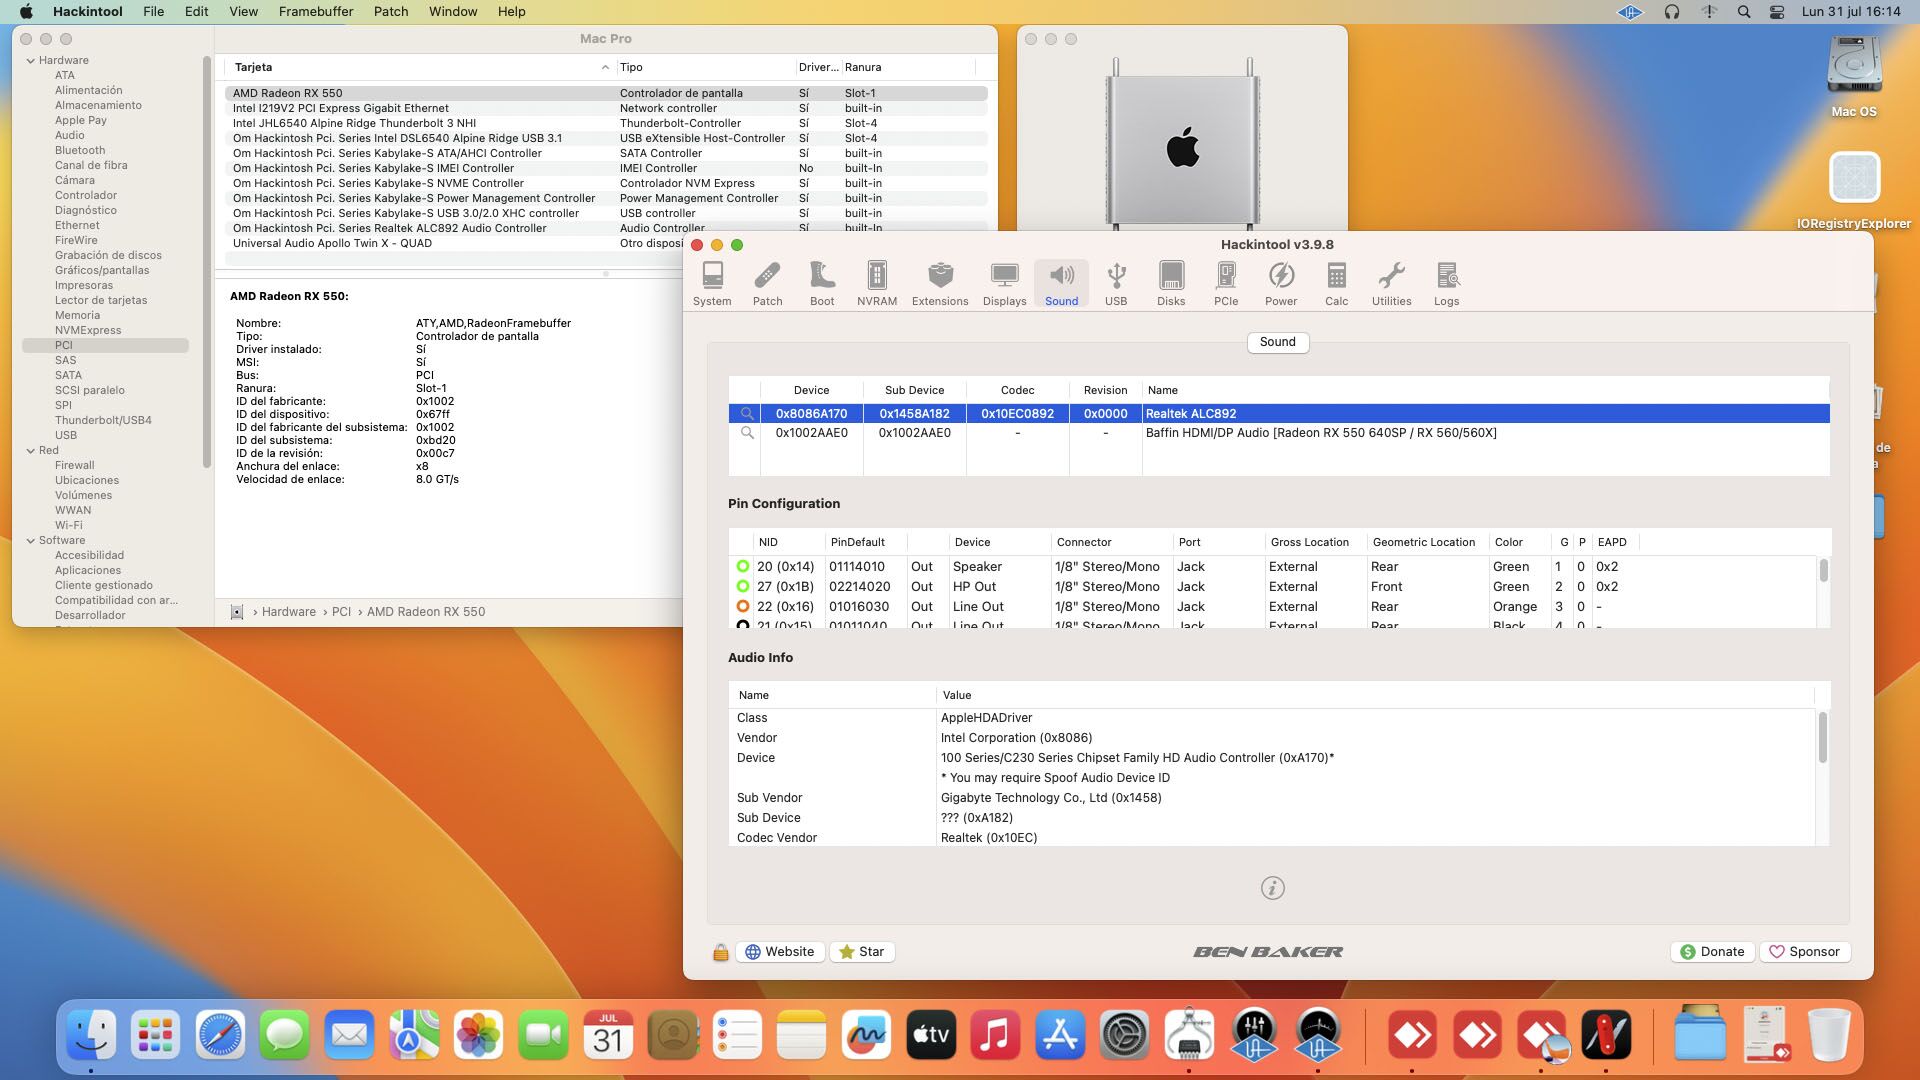Open the Extensions toolbar icon
The image size is (1920, 1080).
click(939, 283)
